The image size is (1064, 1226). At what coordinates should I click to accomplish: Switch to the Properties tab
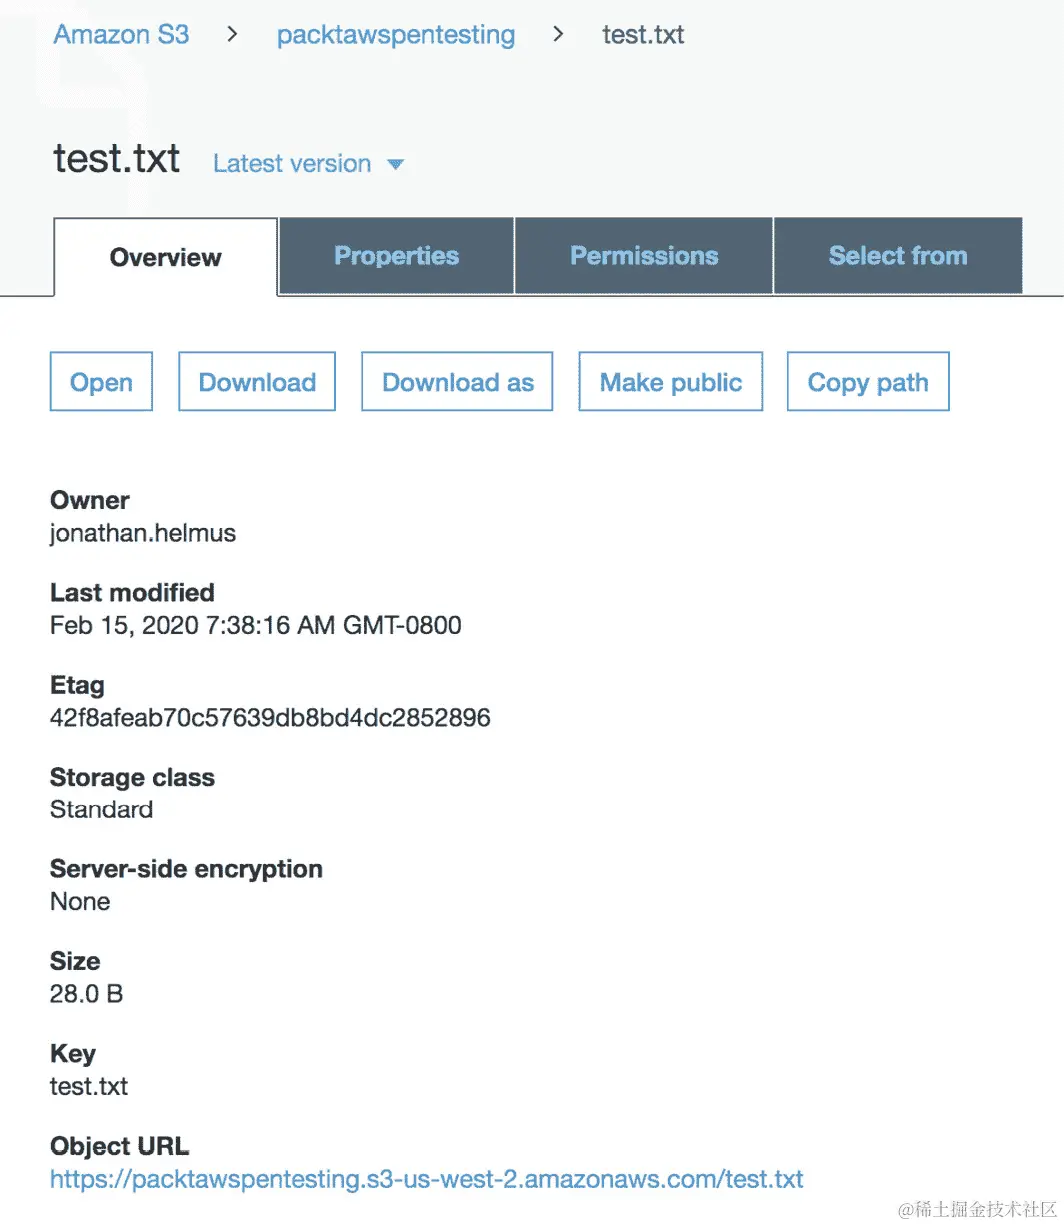pos(396,256)
